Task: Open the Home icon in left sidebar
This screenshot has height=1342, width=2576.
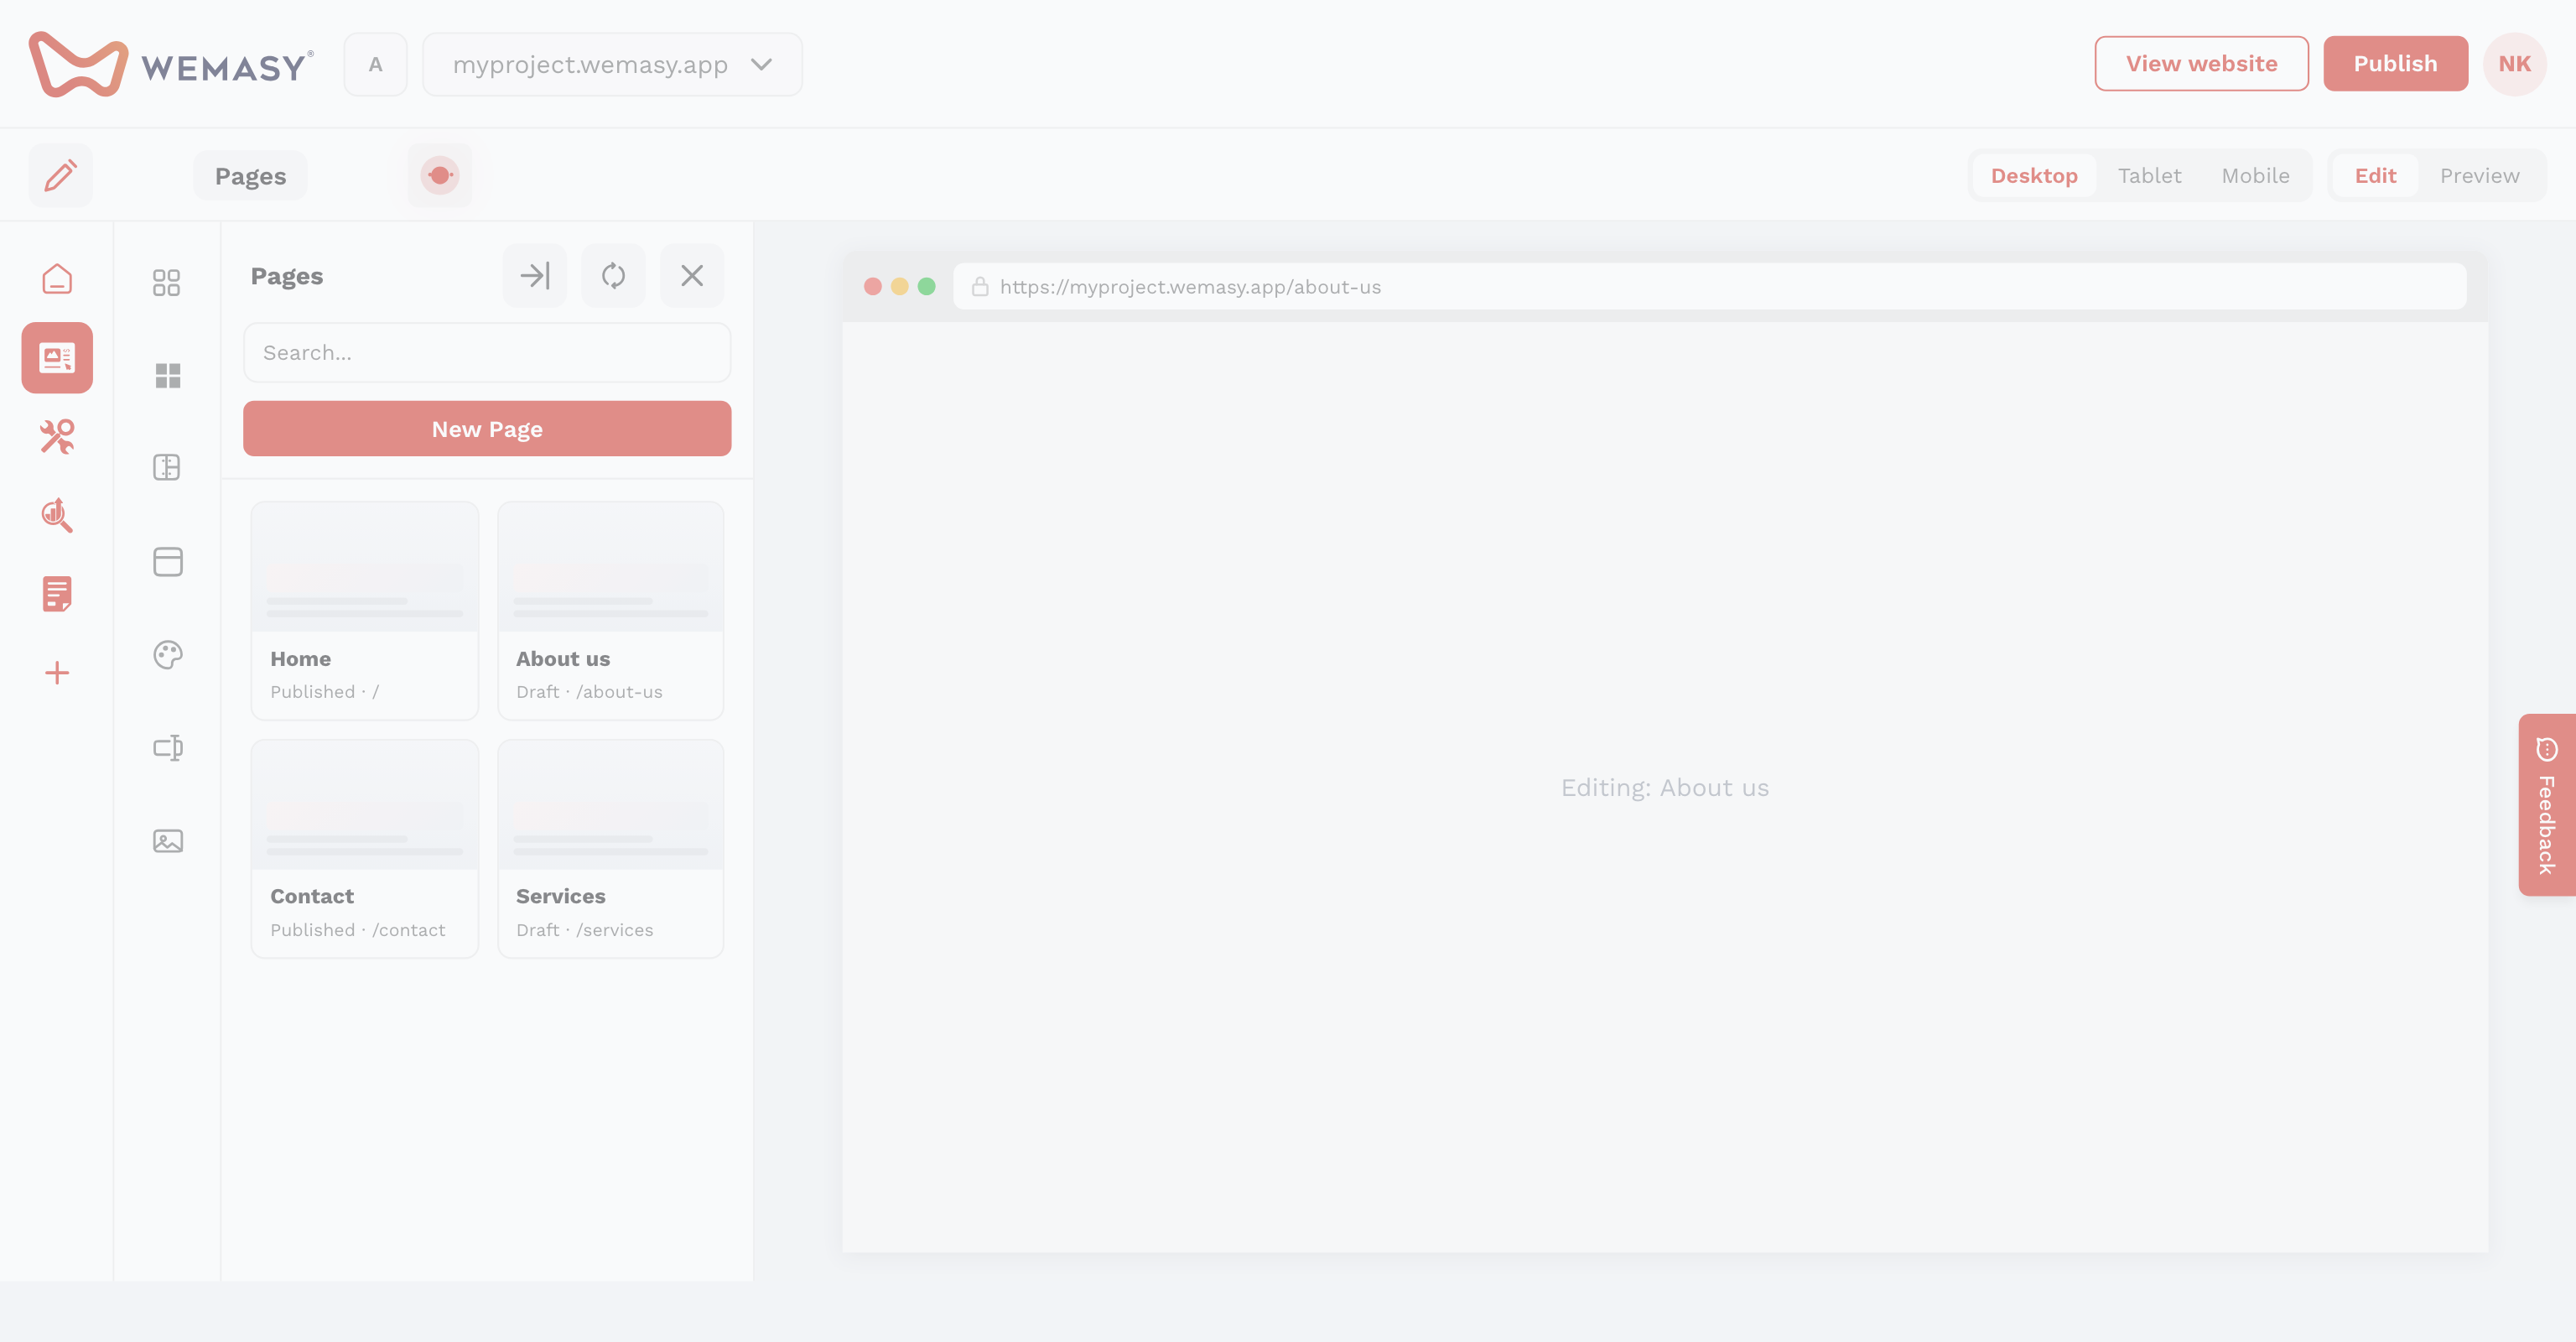Action: (57, 279)
